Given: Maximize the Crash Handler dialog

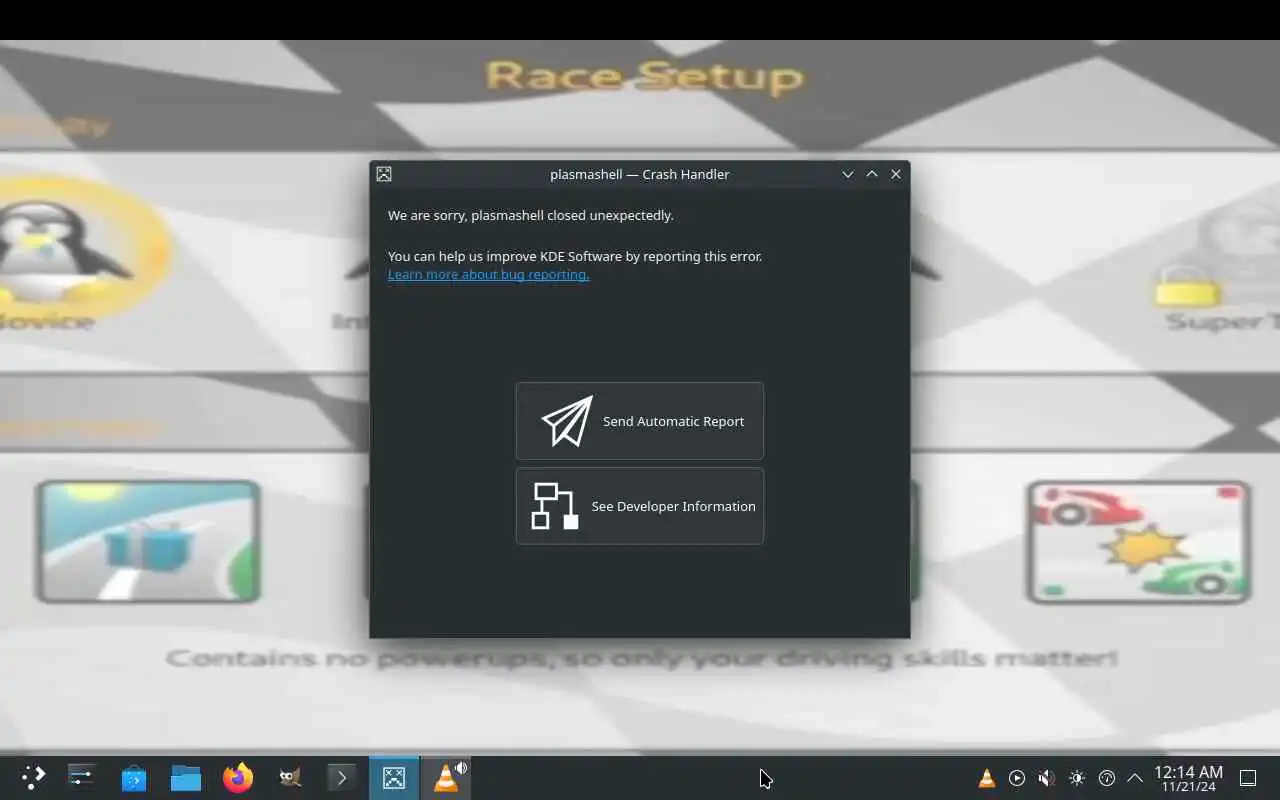Looking at the screenshot, I should (872, 174).
